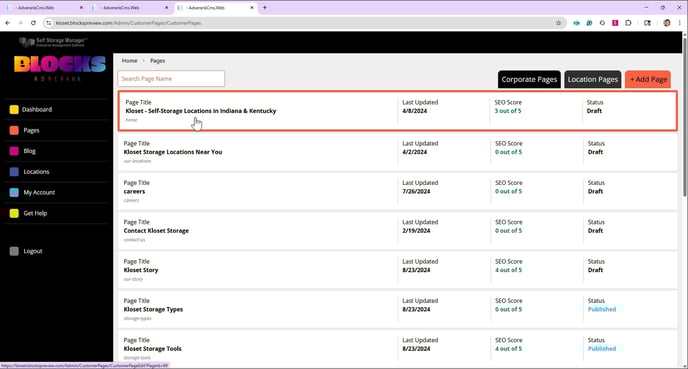688x369 pixels.
Task: Click the blue Locations sidebar icon
Action: pos(14,172)
